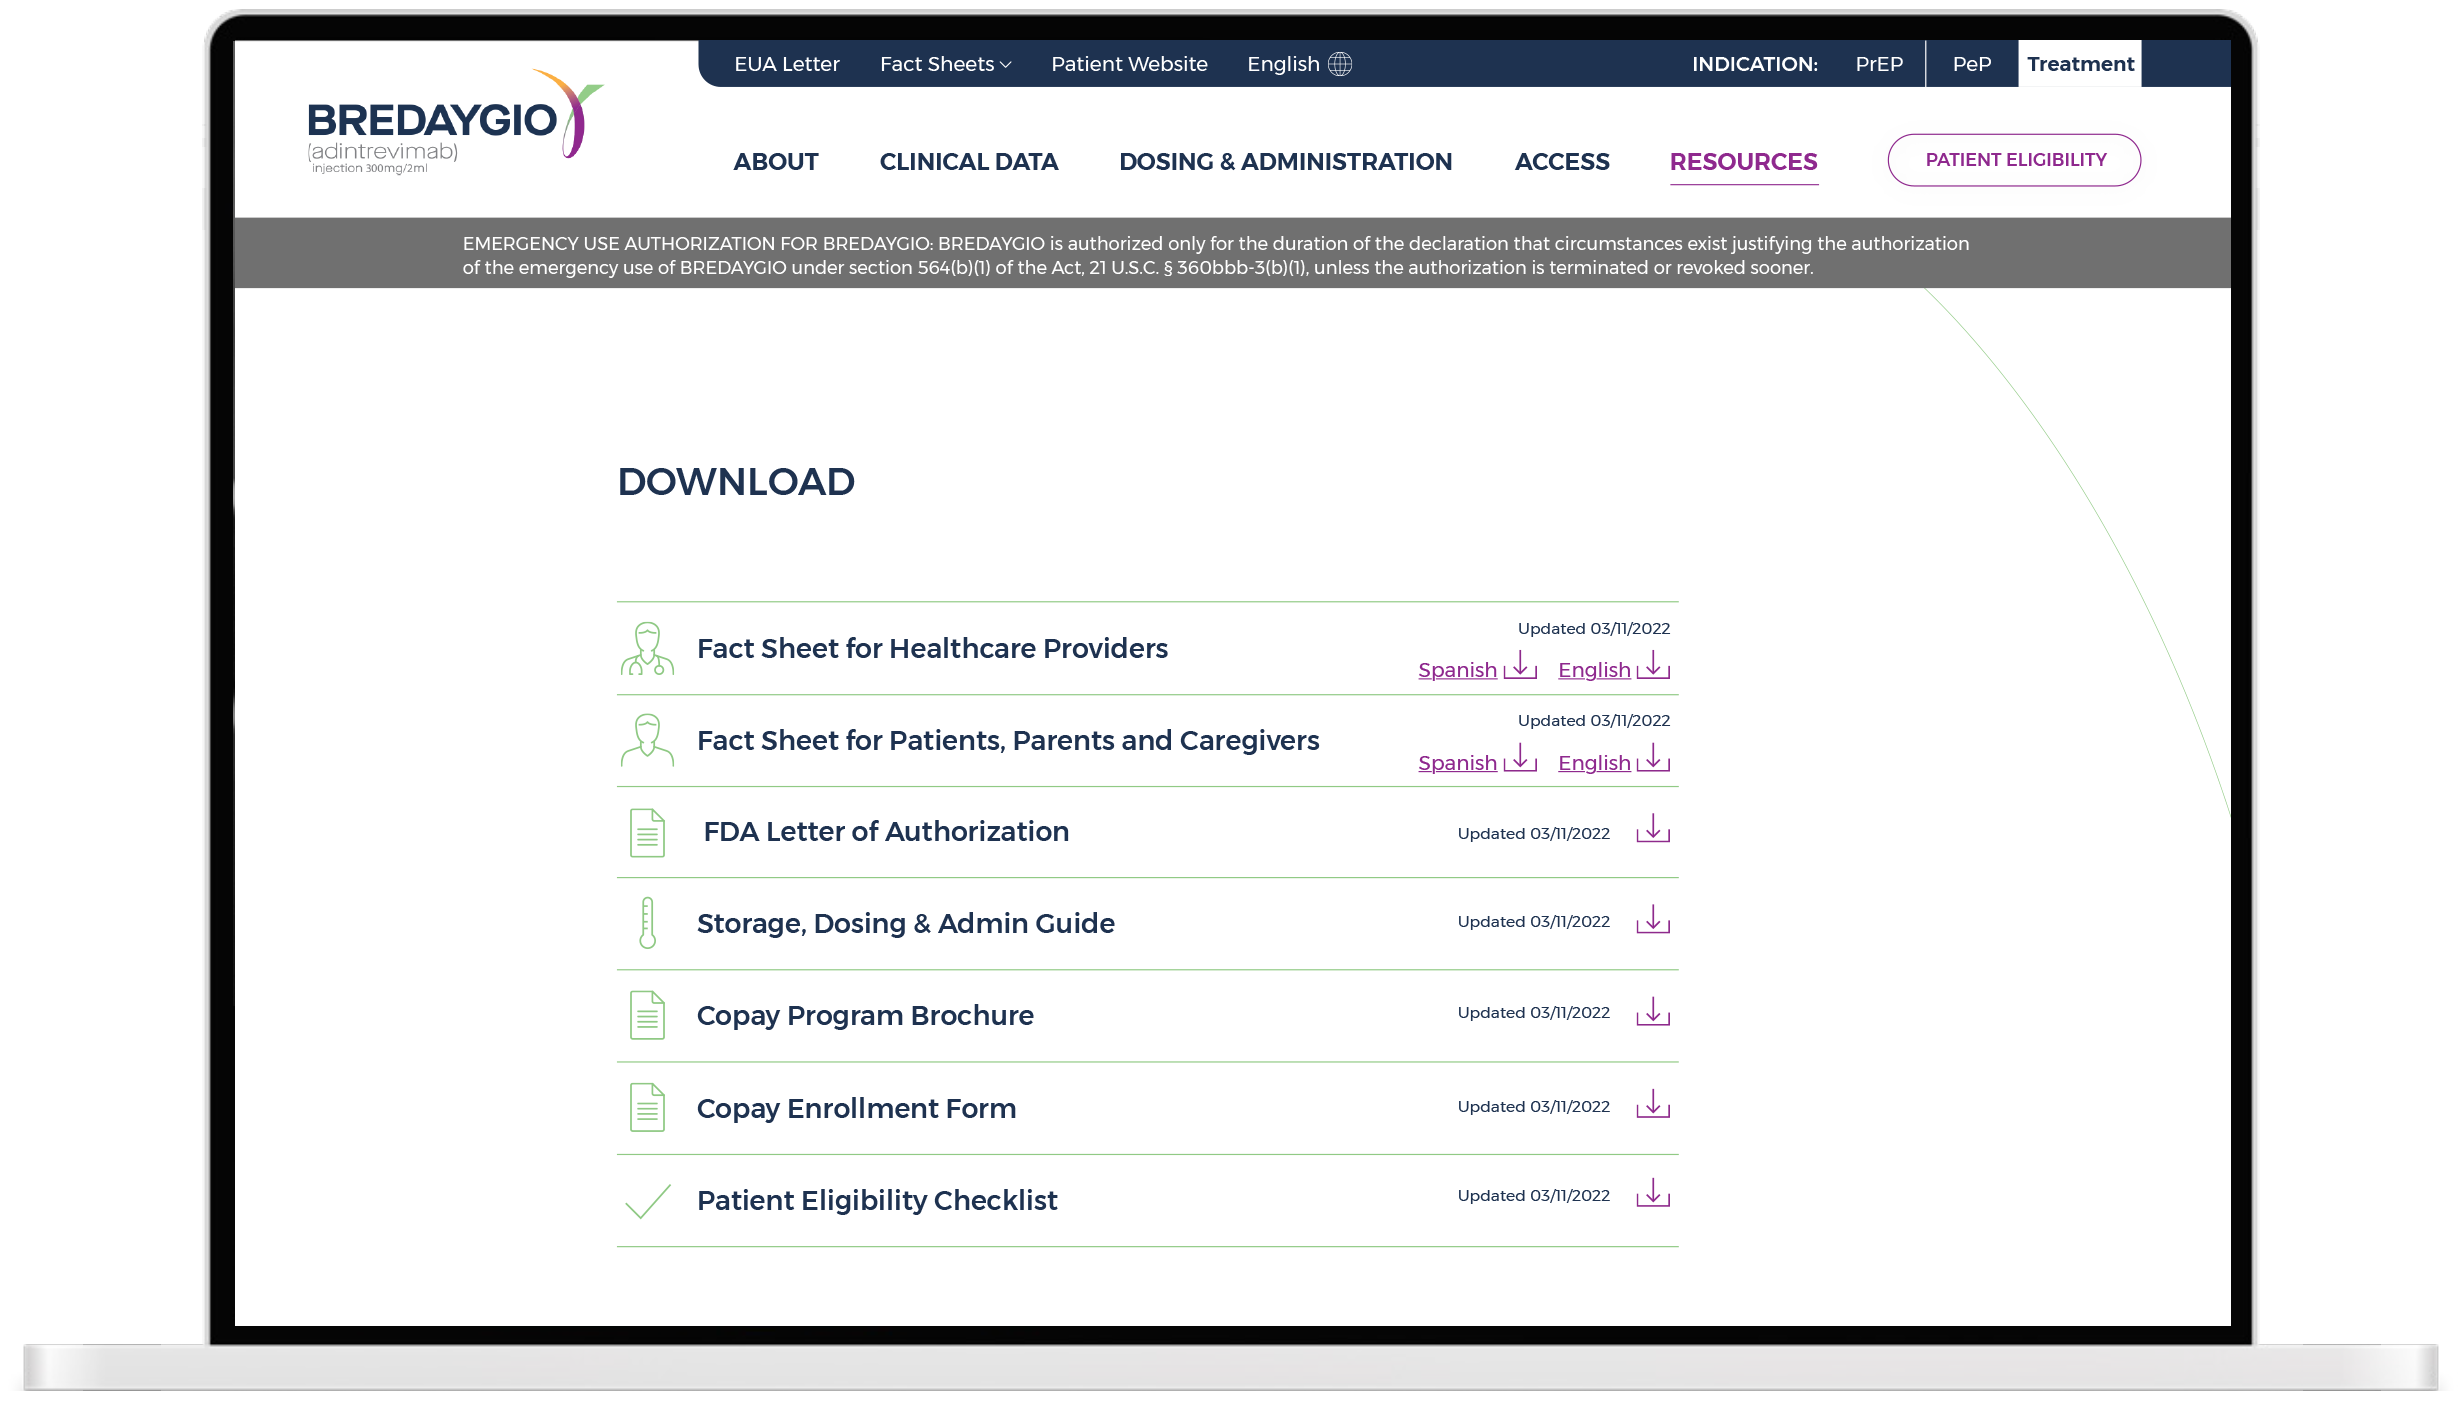Click Spanish link for Healthcare Providers
This screenshot has height=1413, width=2463.
coord(1457,670)
